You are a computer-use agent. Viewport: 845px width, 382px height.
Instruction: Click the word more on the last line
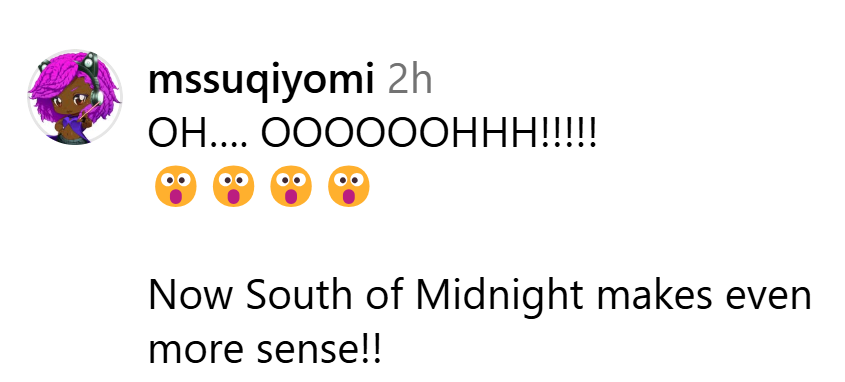pos(195,352)
